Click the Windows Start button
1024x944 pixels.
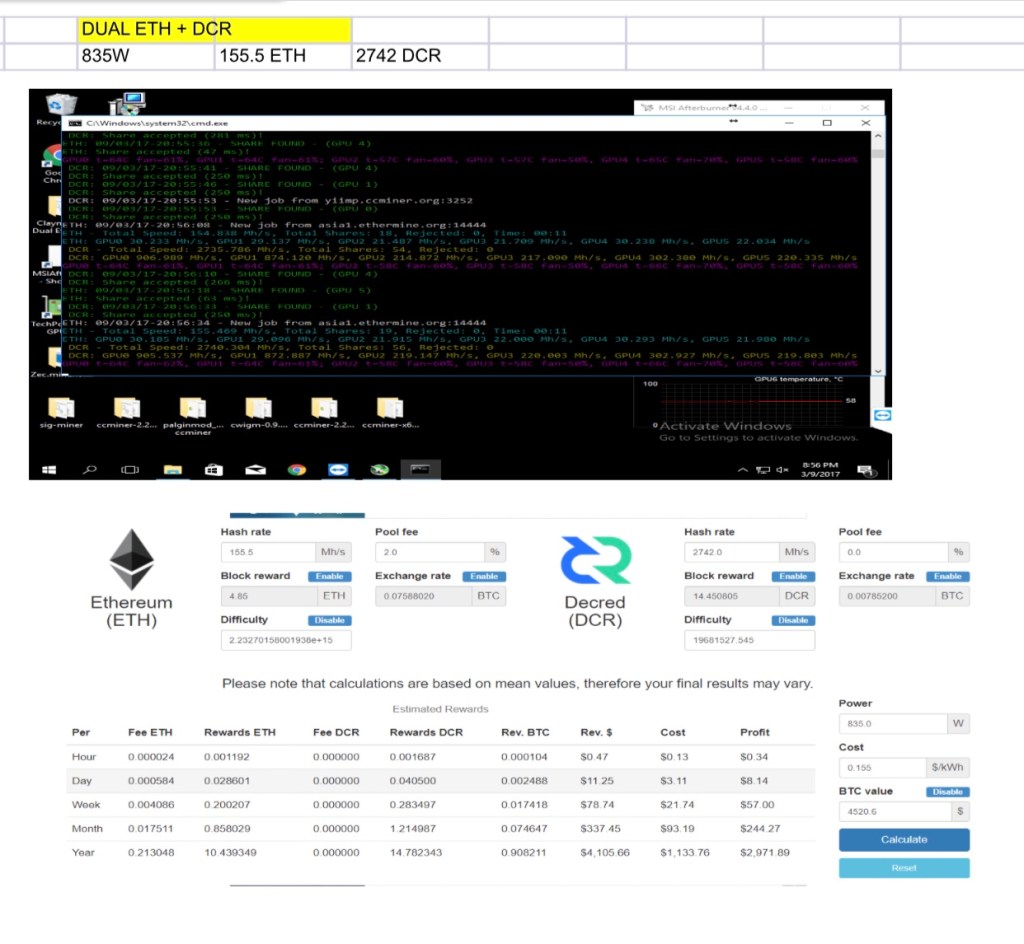tap(48, 469)
